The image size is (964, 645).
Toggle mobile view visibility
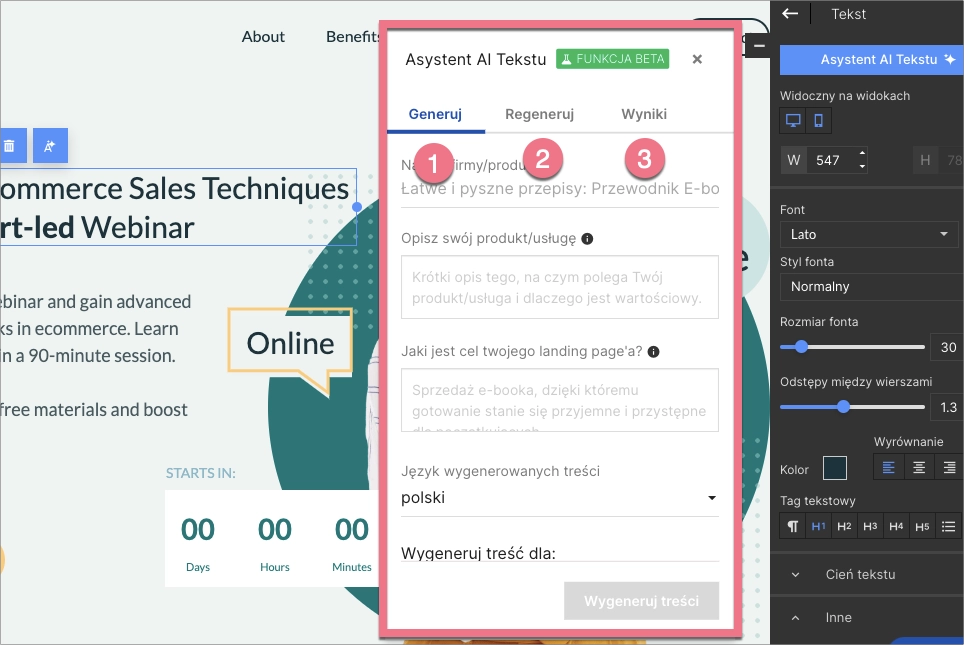tap(819, 121)
